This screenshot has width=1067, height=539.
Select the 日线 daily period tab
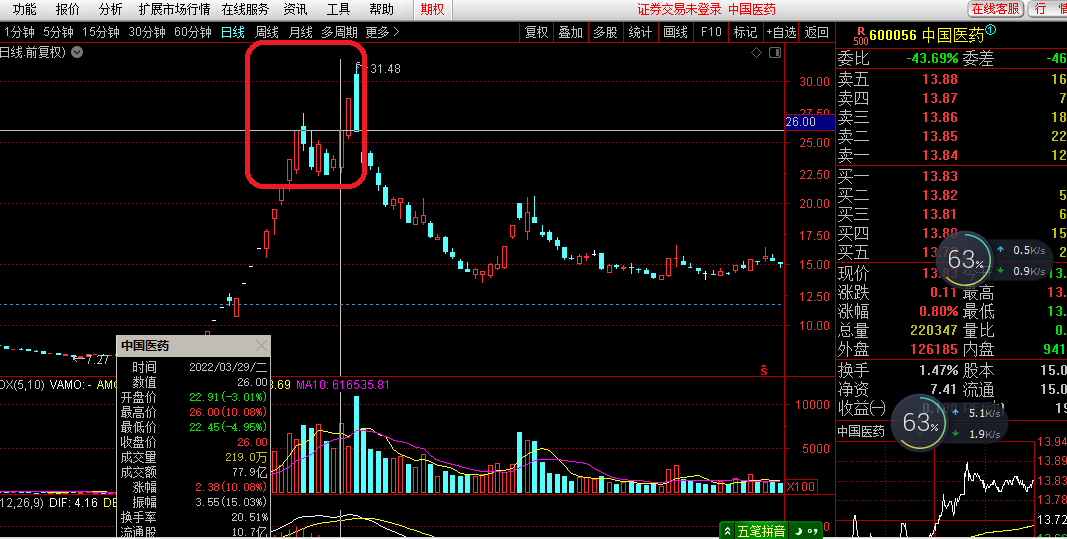coord(233,32)
